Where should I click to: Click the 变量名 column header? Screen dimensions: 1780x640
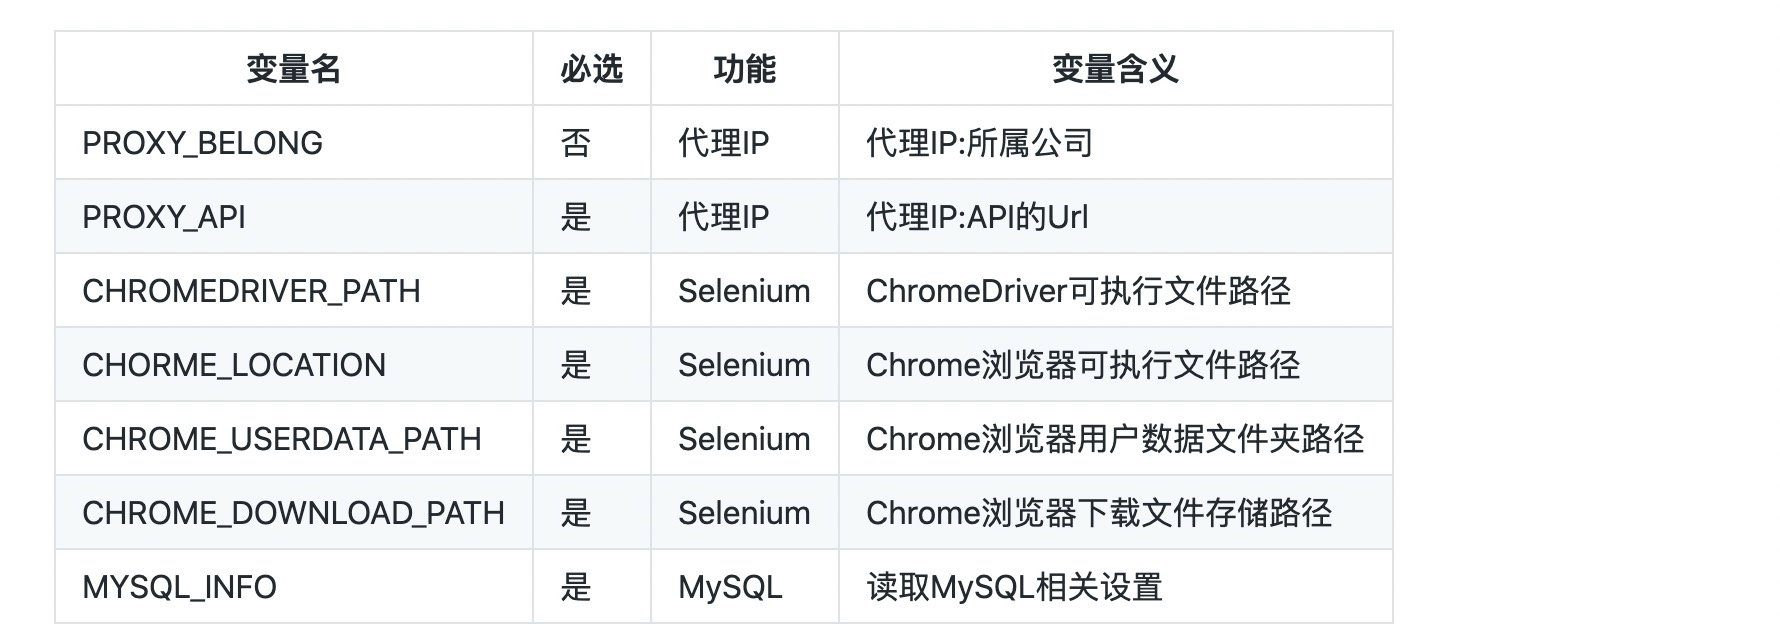click(x=293, y=69)
